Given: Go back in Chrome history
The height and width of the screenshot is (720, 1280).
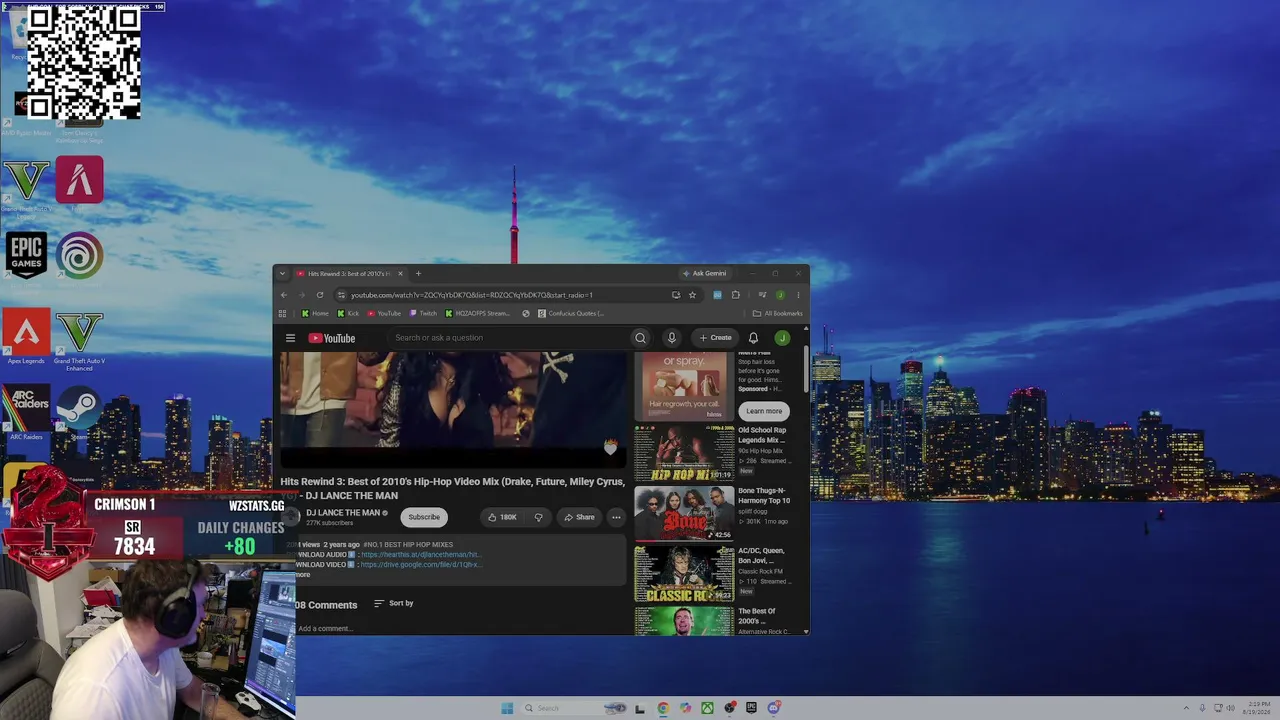Looking at the screenshot, I should click(284, 295).
